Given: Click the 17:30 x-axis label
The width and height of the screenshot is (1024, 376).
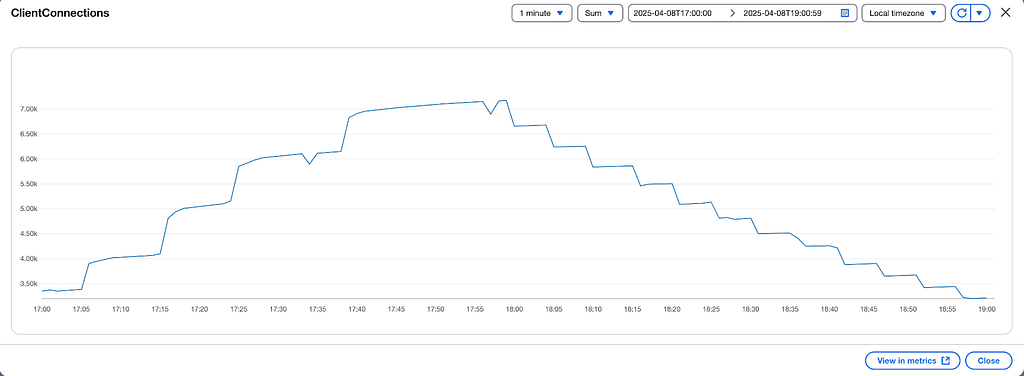Looking at the screenshot, I should [278, 309].
